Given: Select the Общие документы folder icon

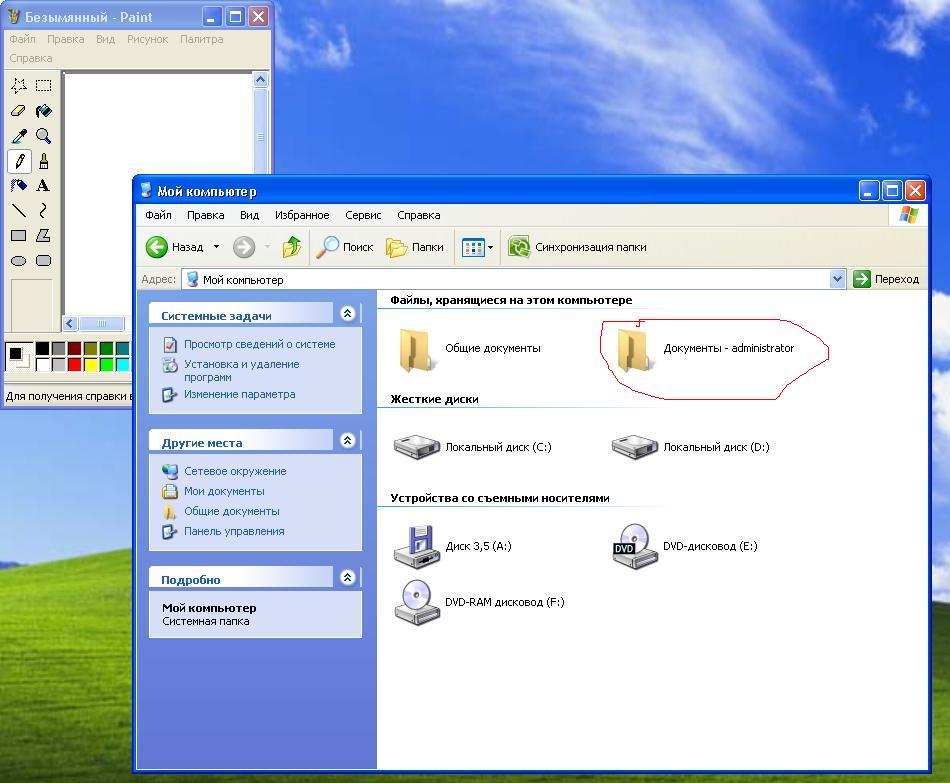Looking at the screenshot, I should coord(415,348).
